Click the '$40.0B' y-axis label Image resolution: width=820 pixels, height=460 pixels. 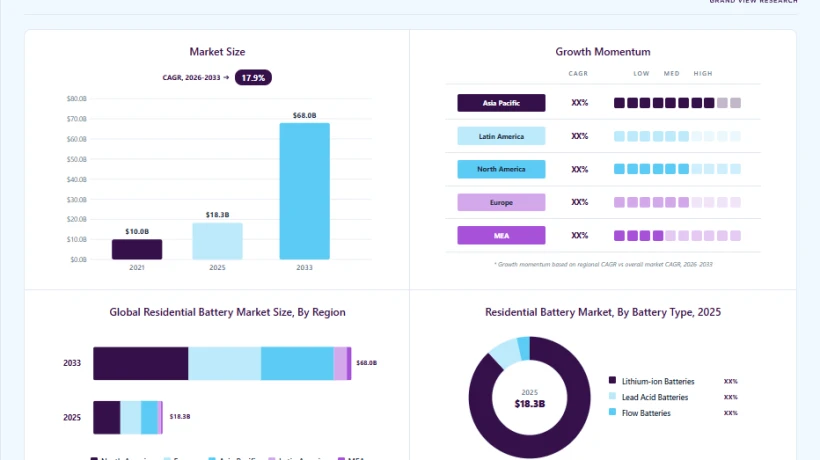tap(77, 179)
